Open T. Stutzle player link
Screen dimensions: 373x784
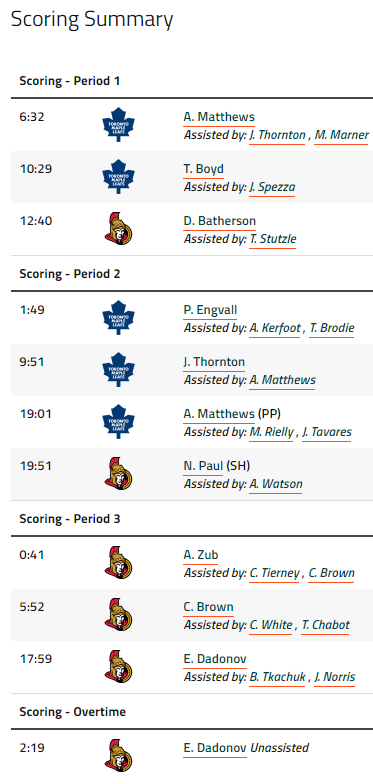pos(272,239)
